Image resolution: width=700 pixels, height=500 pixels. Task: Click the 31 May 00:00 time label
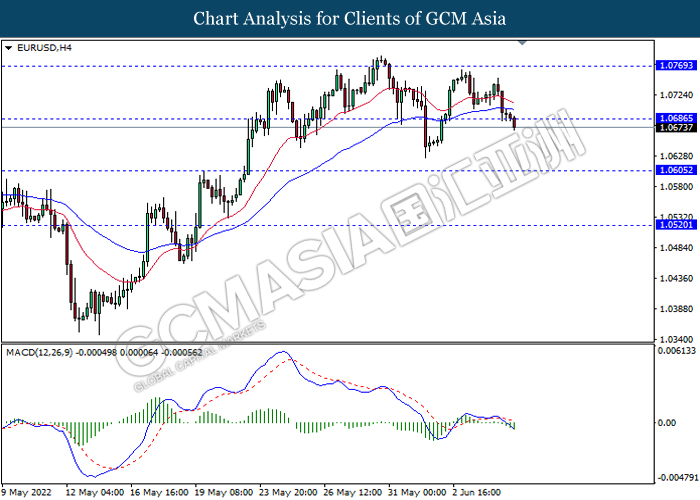(417, 492)
